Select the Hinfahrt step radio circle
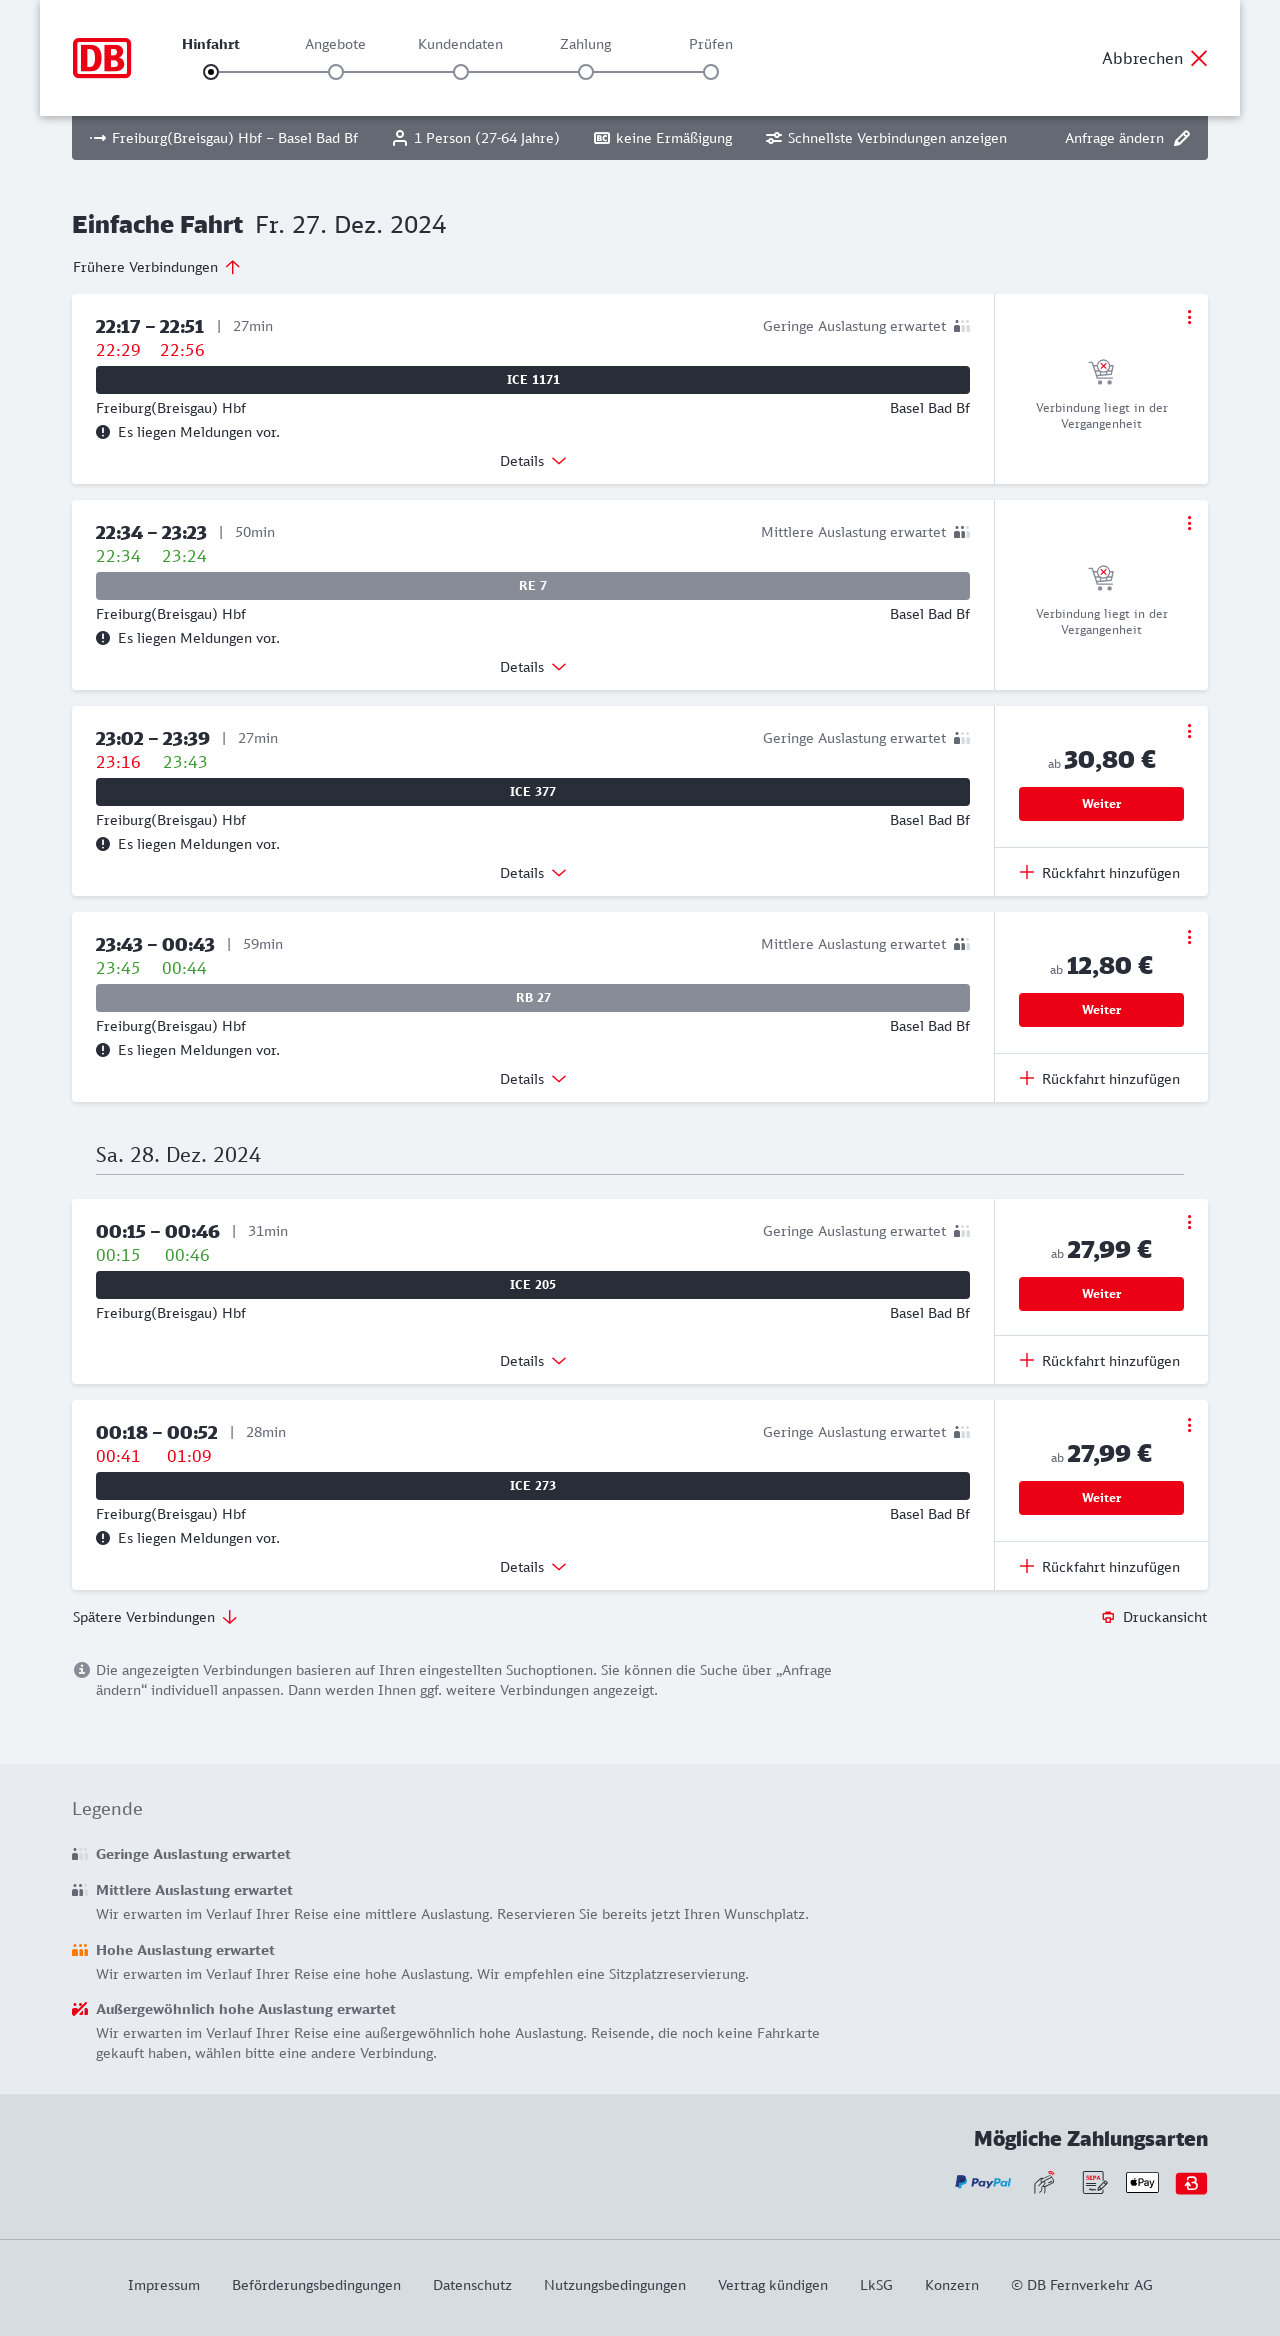The image size is (1280, 2336). coord(211,72)
